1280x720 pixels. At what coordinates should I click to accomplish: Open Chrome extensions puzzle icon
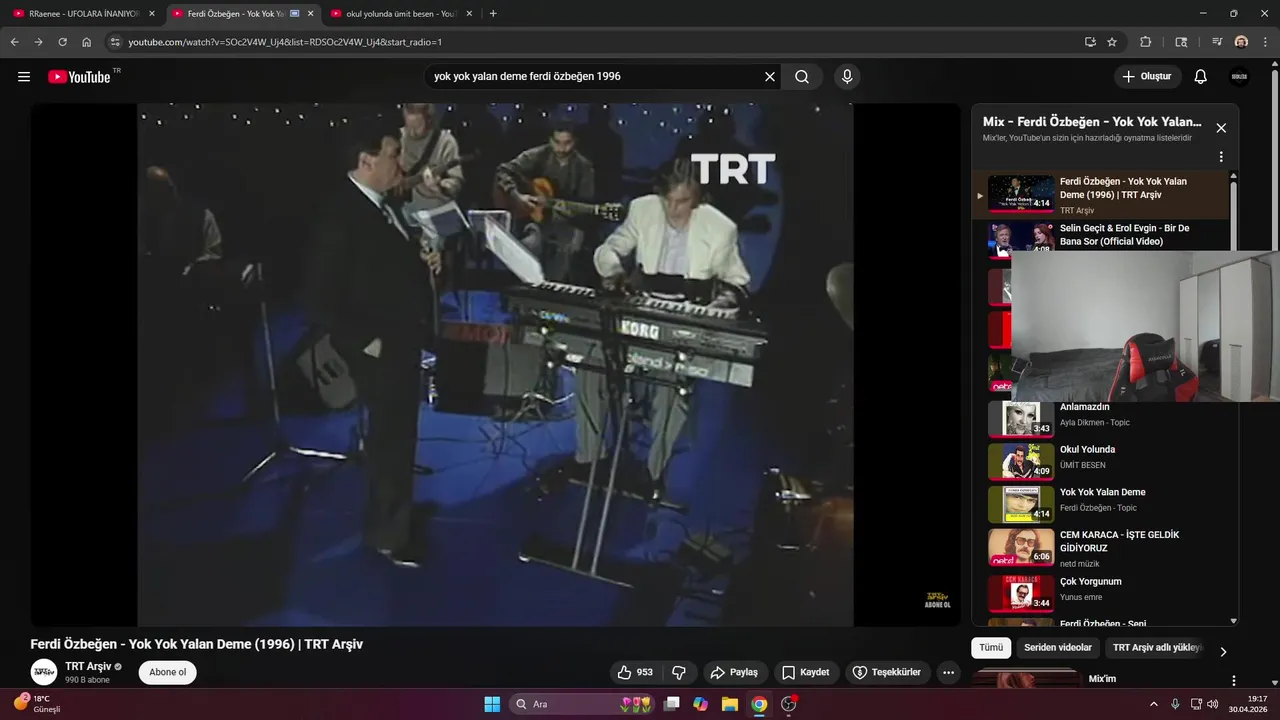[1146, 42]
